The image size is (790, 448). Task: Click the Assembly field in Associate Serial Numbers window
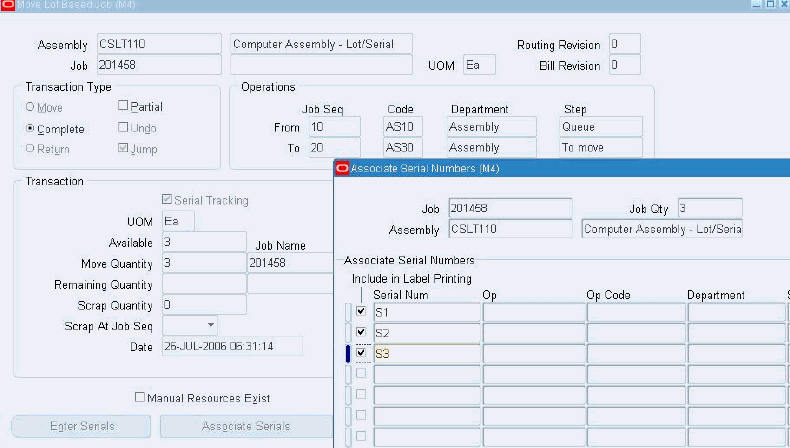point(510,229)
